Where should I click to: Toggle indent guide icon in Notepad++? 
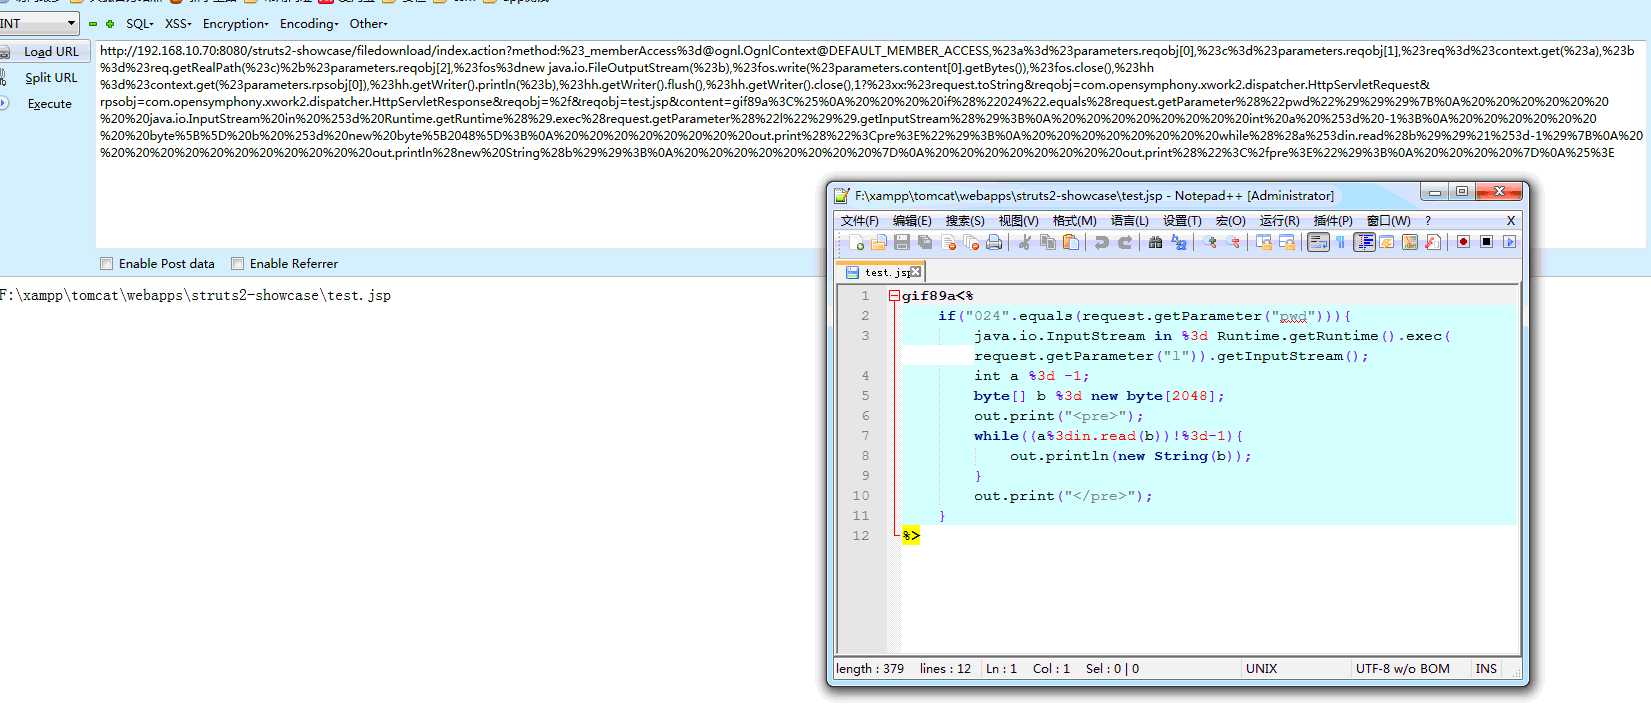click(1364, 242)
